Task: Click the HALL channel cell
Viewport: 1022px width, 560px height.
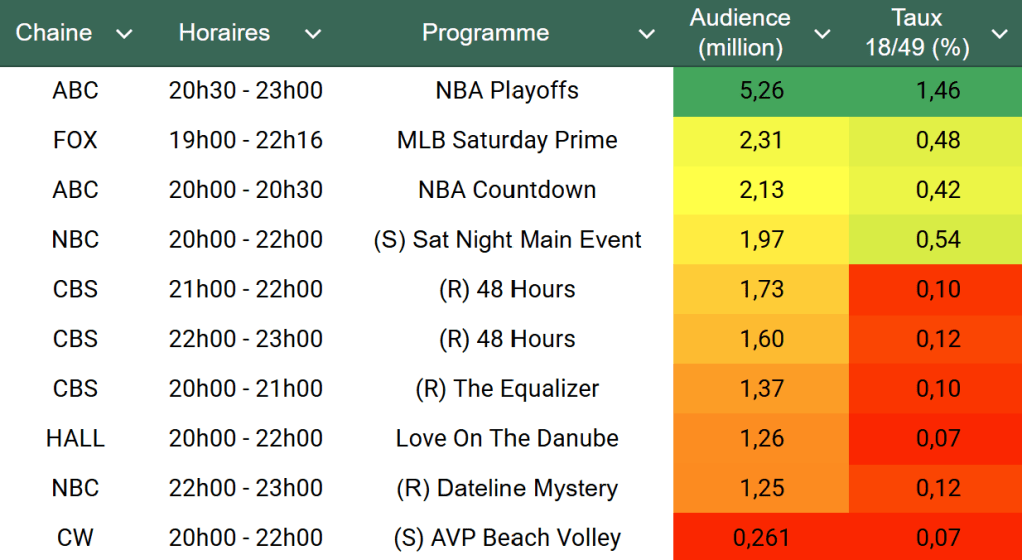Action: point(75,439)
